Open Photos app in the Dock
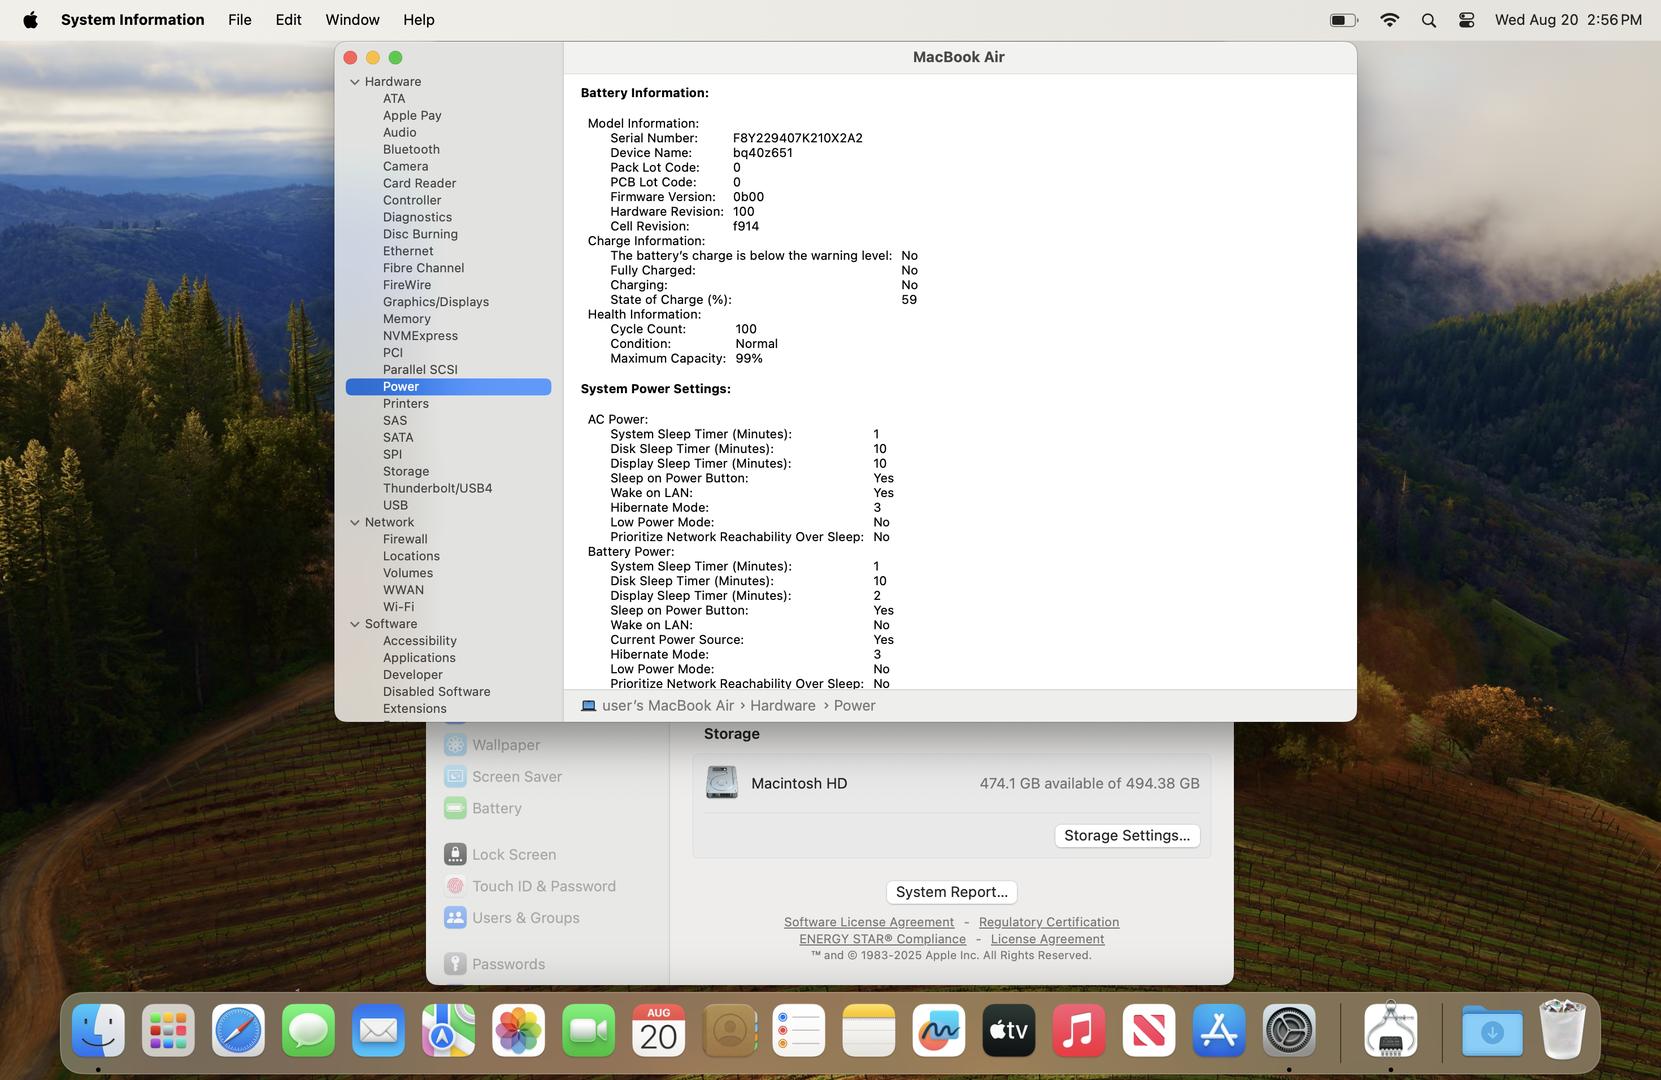Viewport: 1661px width, 1080px height. [x=518, y=1030]
